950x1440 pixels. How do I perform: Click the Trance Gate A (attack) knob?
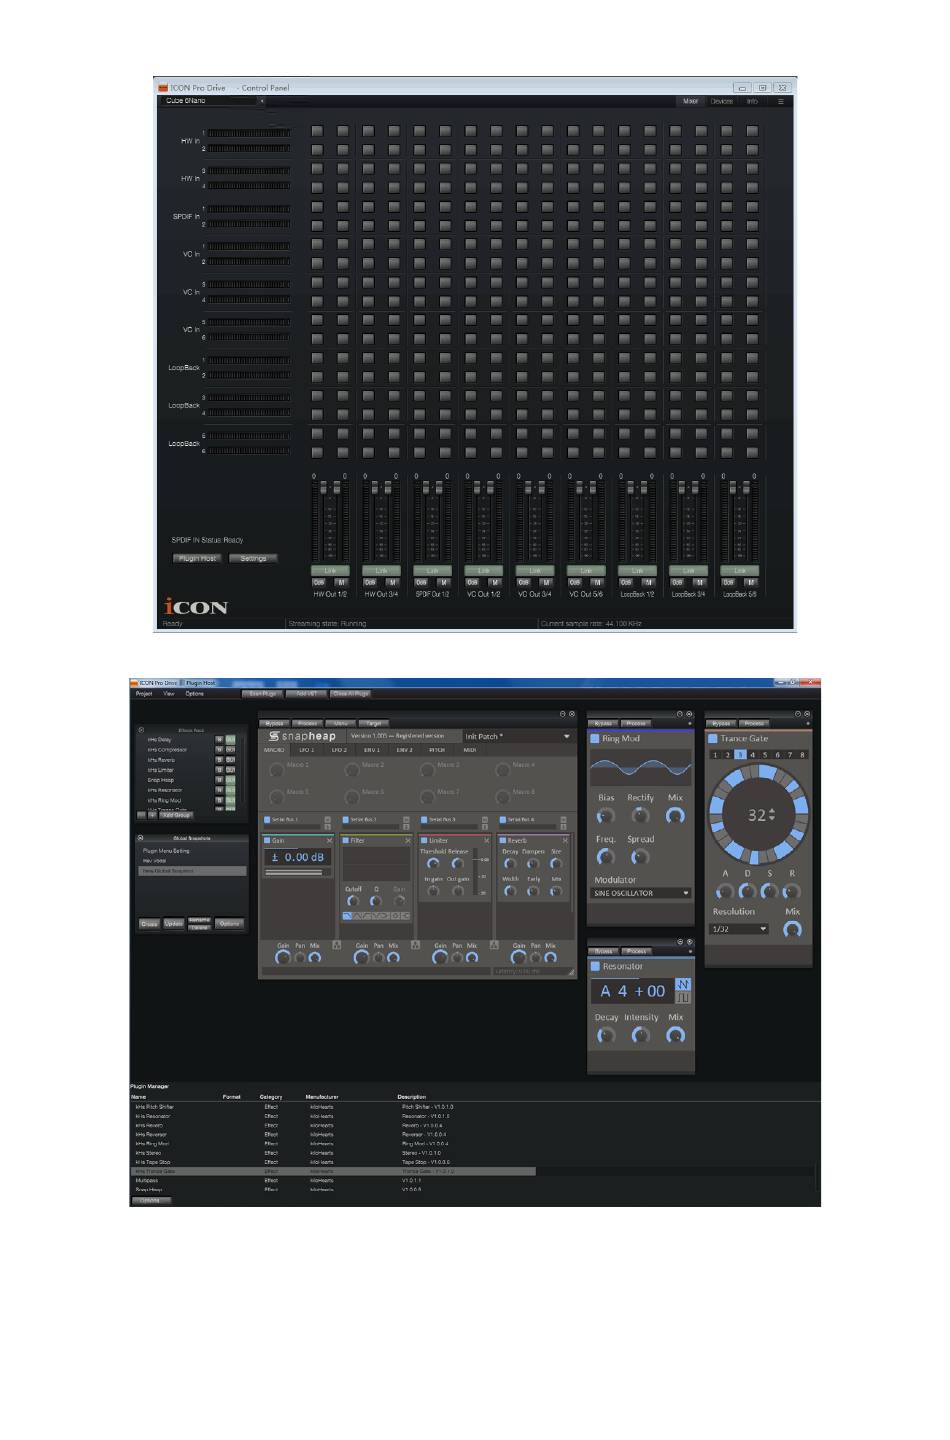tap(725, 890)
